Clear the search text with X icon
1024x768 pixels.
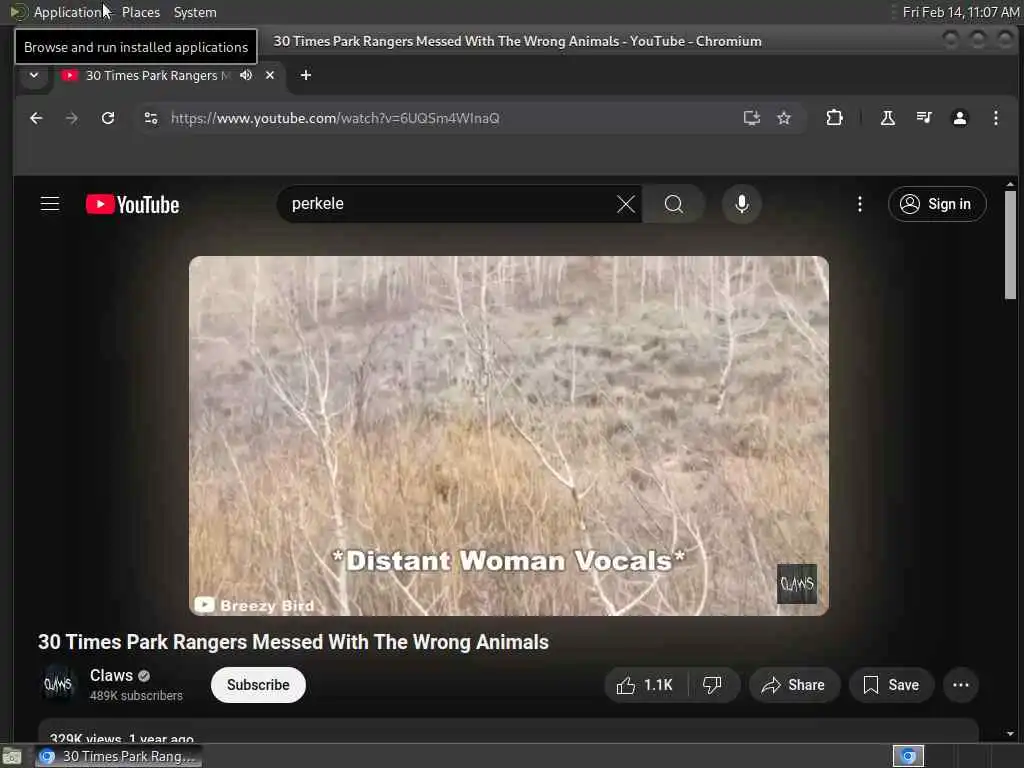point(626,204)
